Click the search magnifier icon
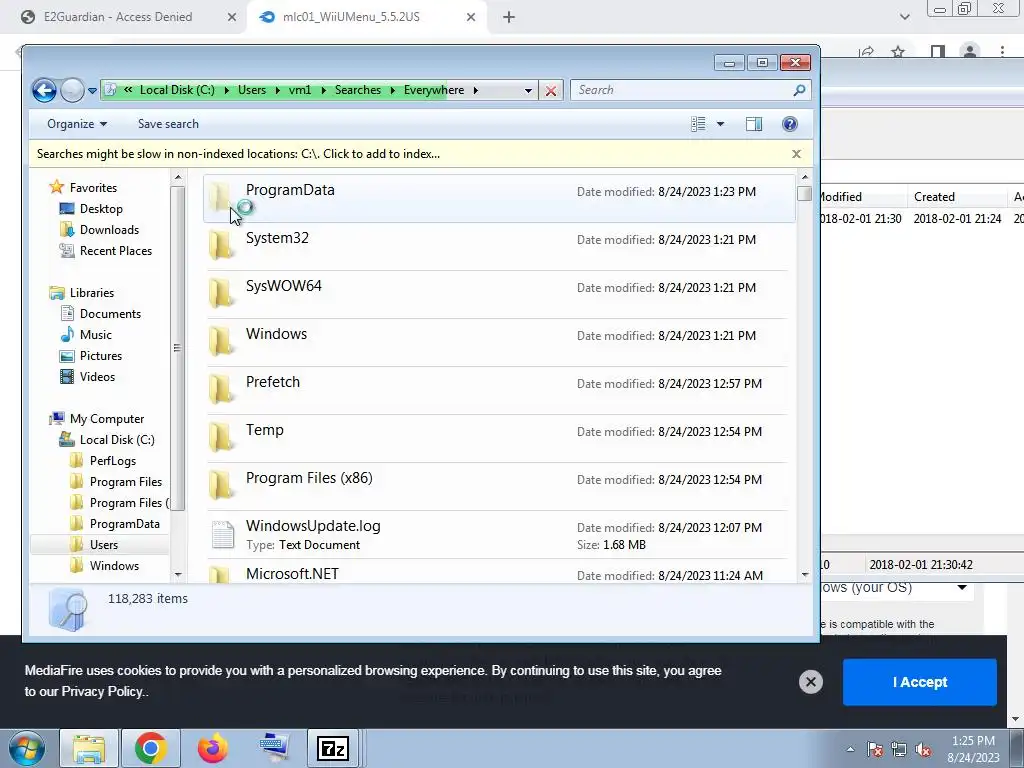This screenshot has width=1024, height=768. (799, 90)
